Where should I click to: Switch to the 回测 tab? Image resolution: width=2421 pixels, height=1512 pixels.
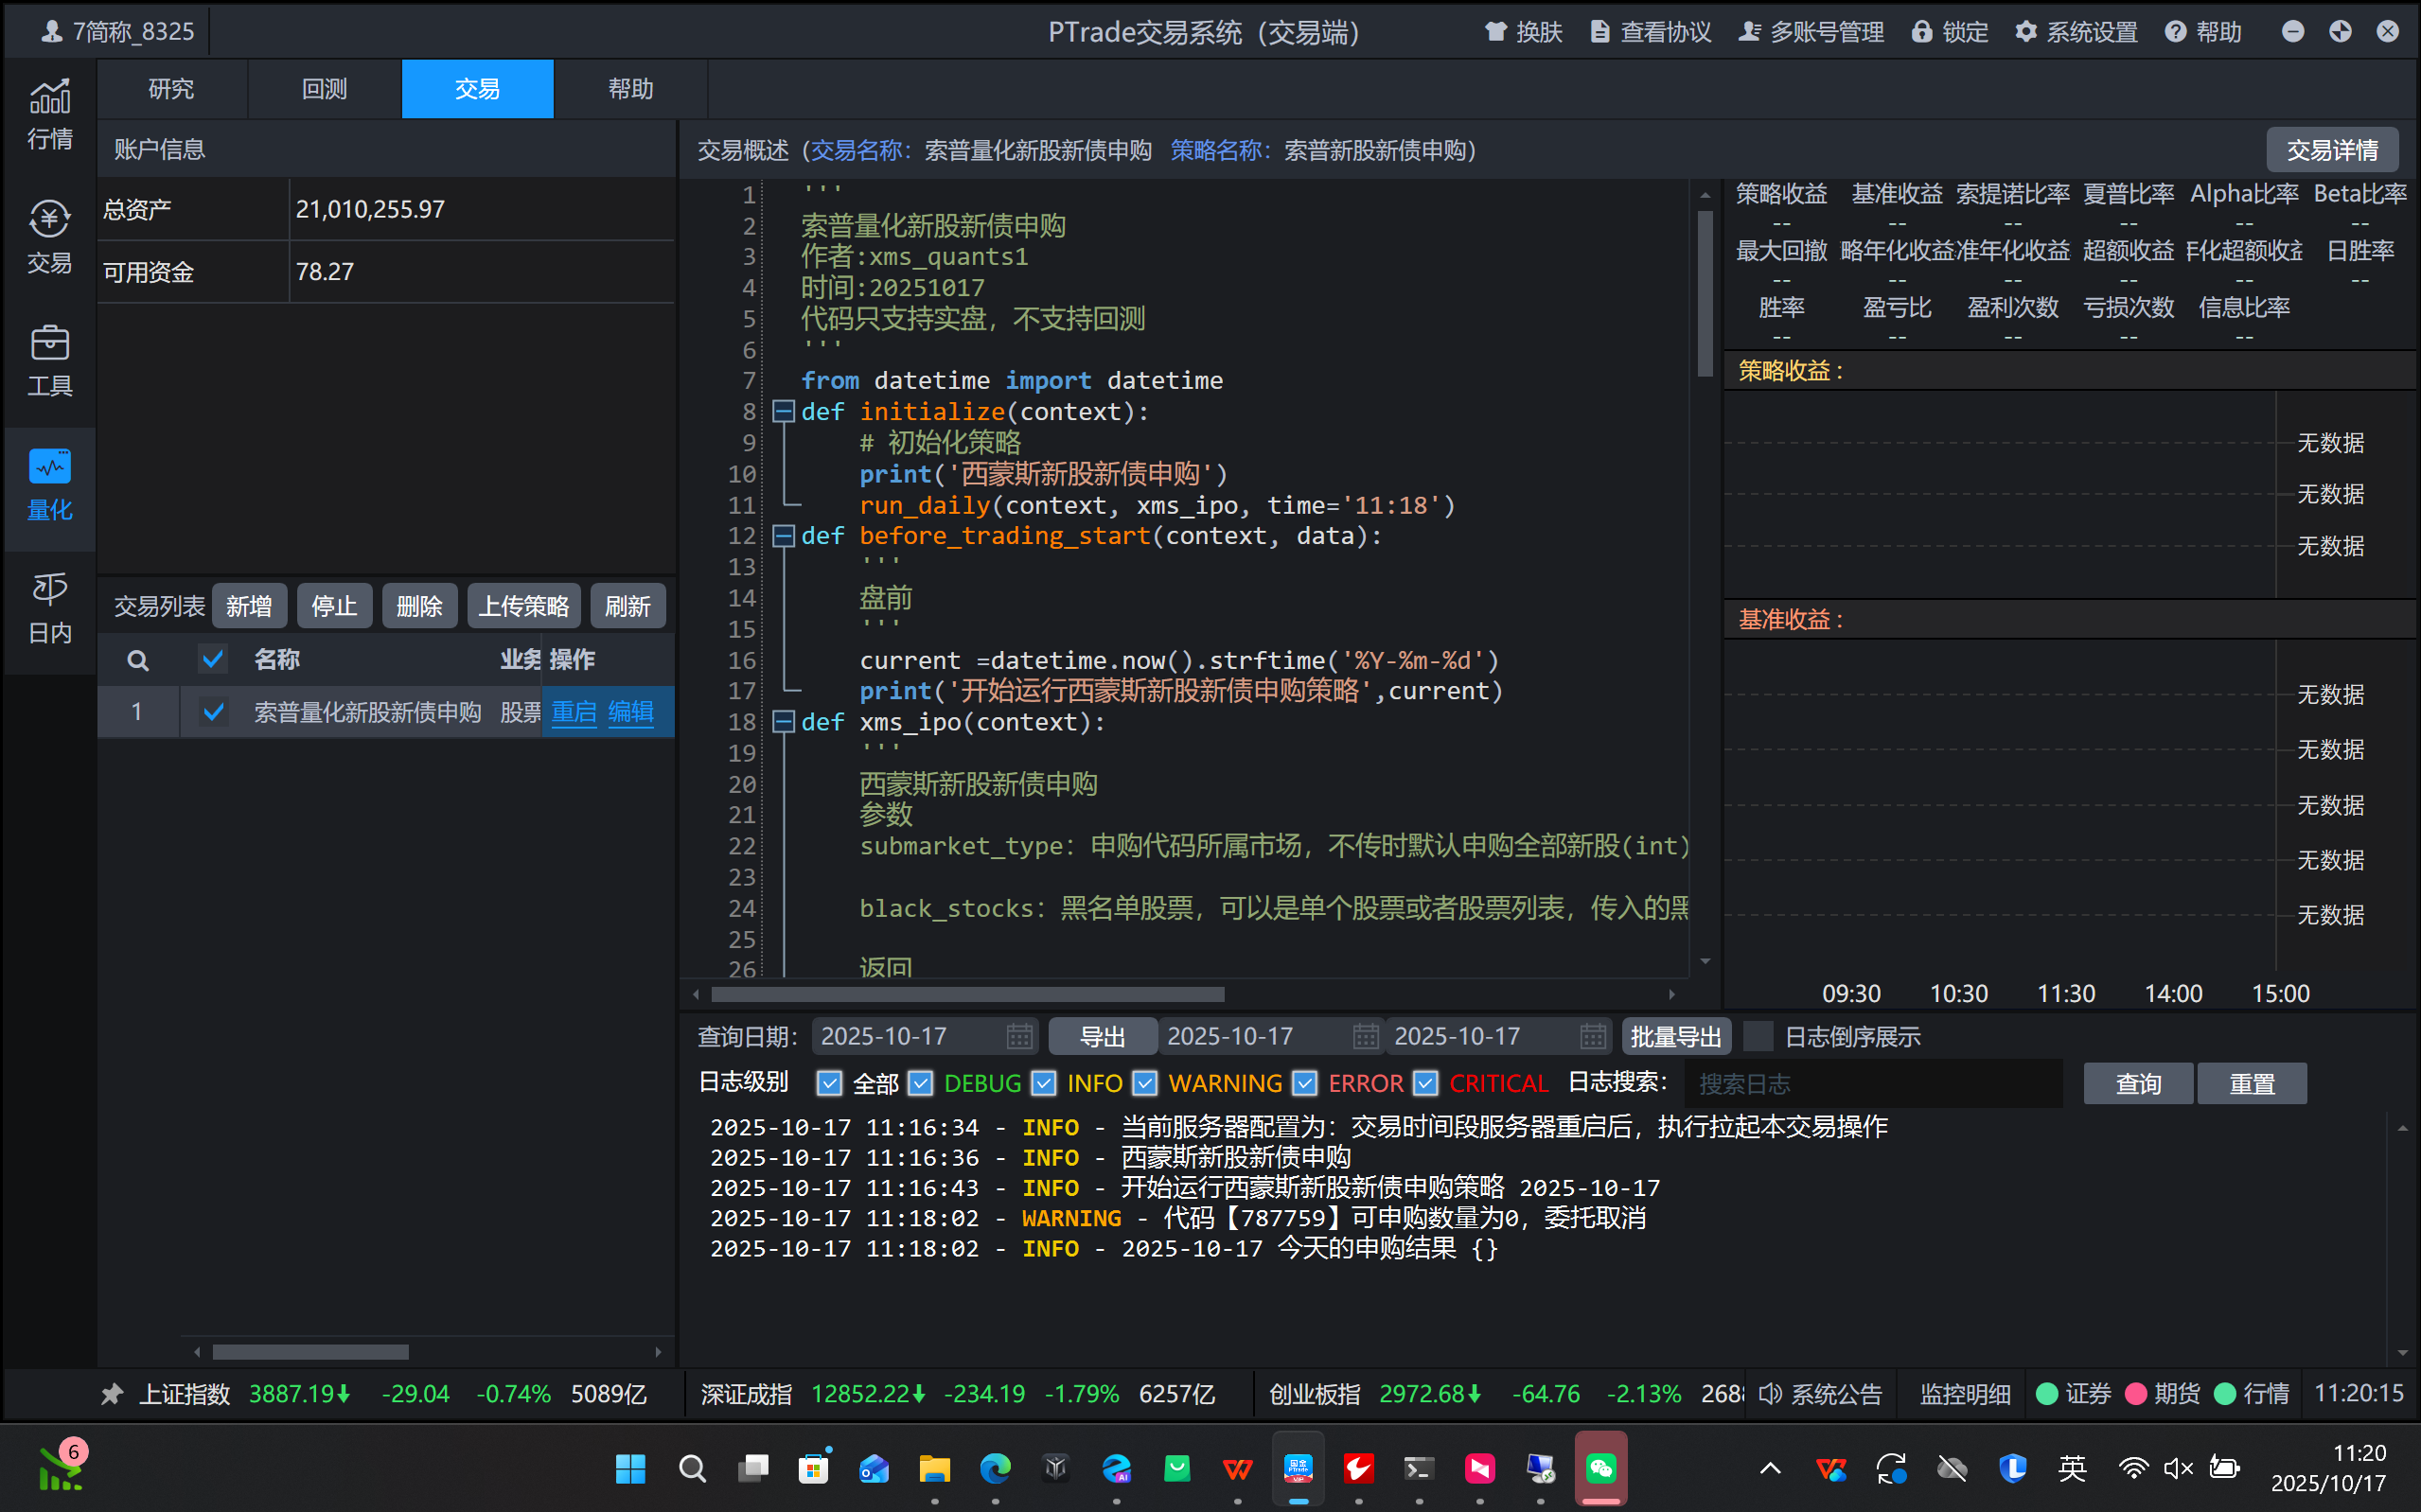pos(324,89)
